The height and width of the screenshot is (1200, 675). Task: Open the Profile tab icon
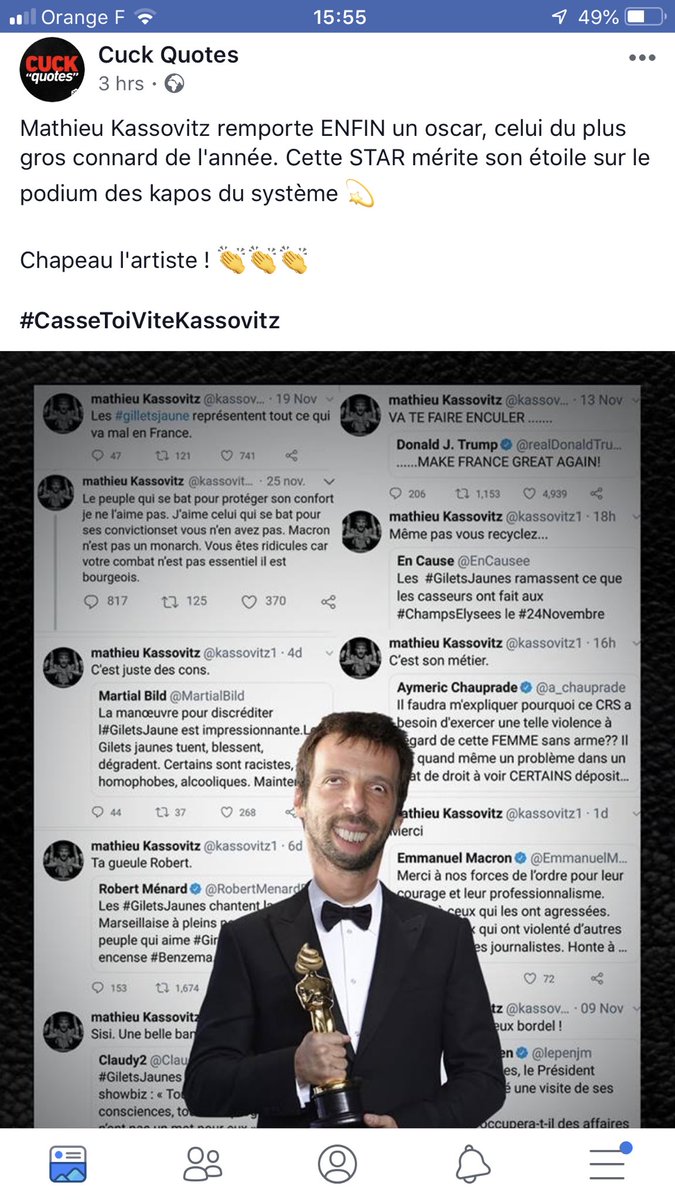pos(337,1163)
